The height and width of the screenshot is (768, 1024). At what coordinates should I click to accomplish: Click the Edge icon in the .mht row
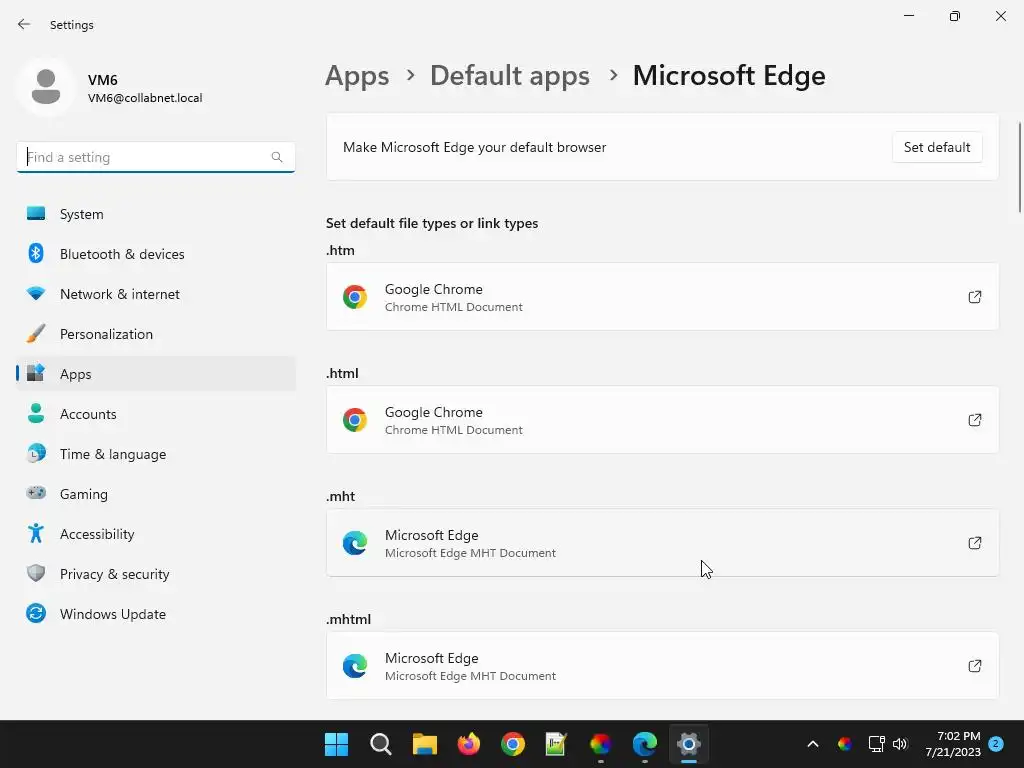click(355, 543)
